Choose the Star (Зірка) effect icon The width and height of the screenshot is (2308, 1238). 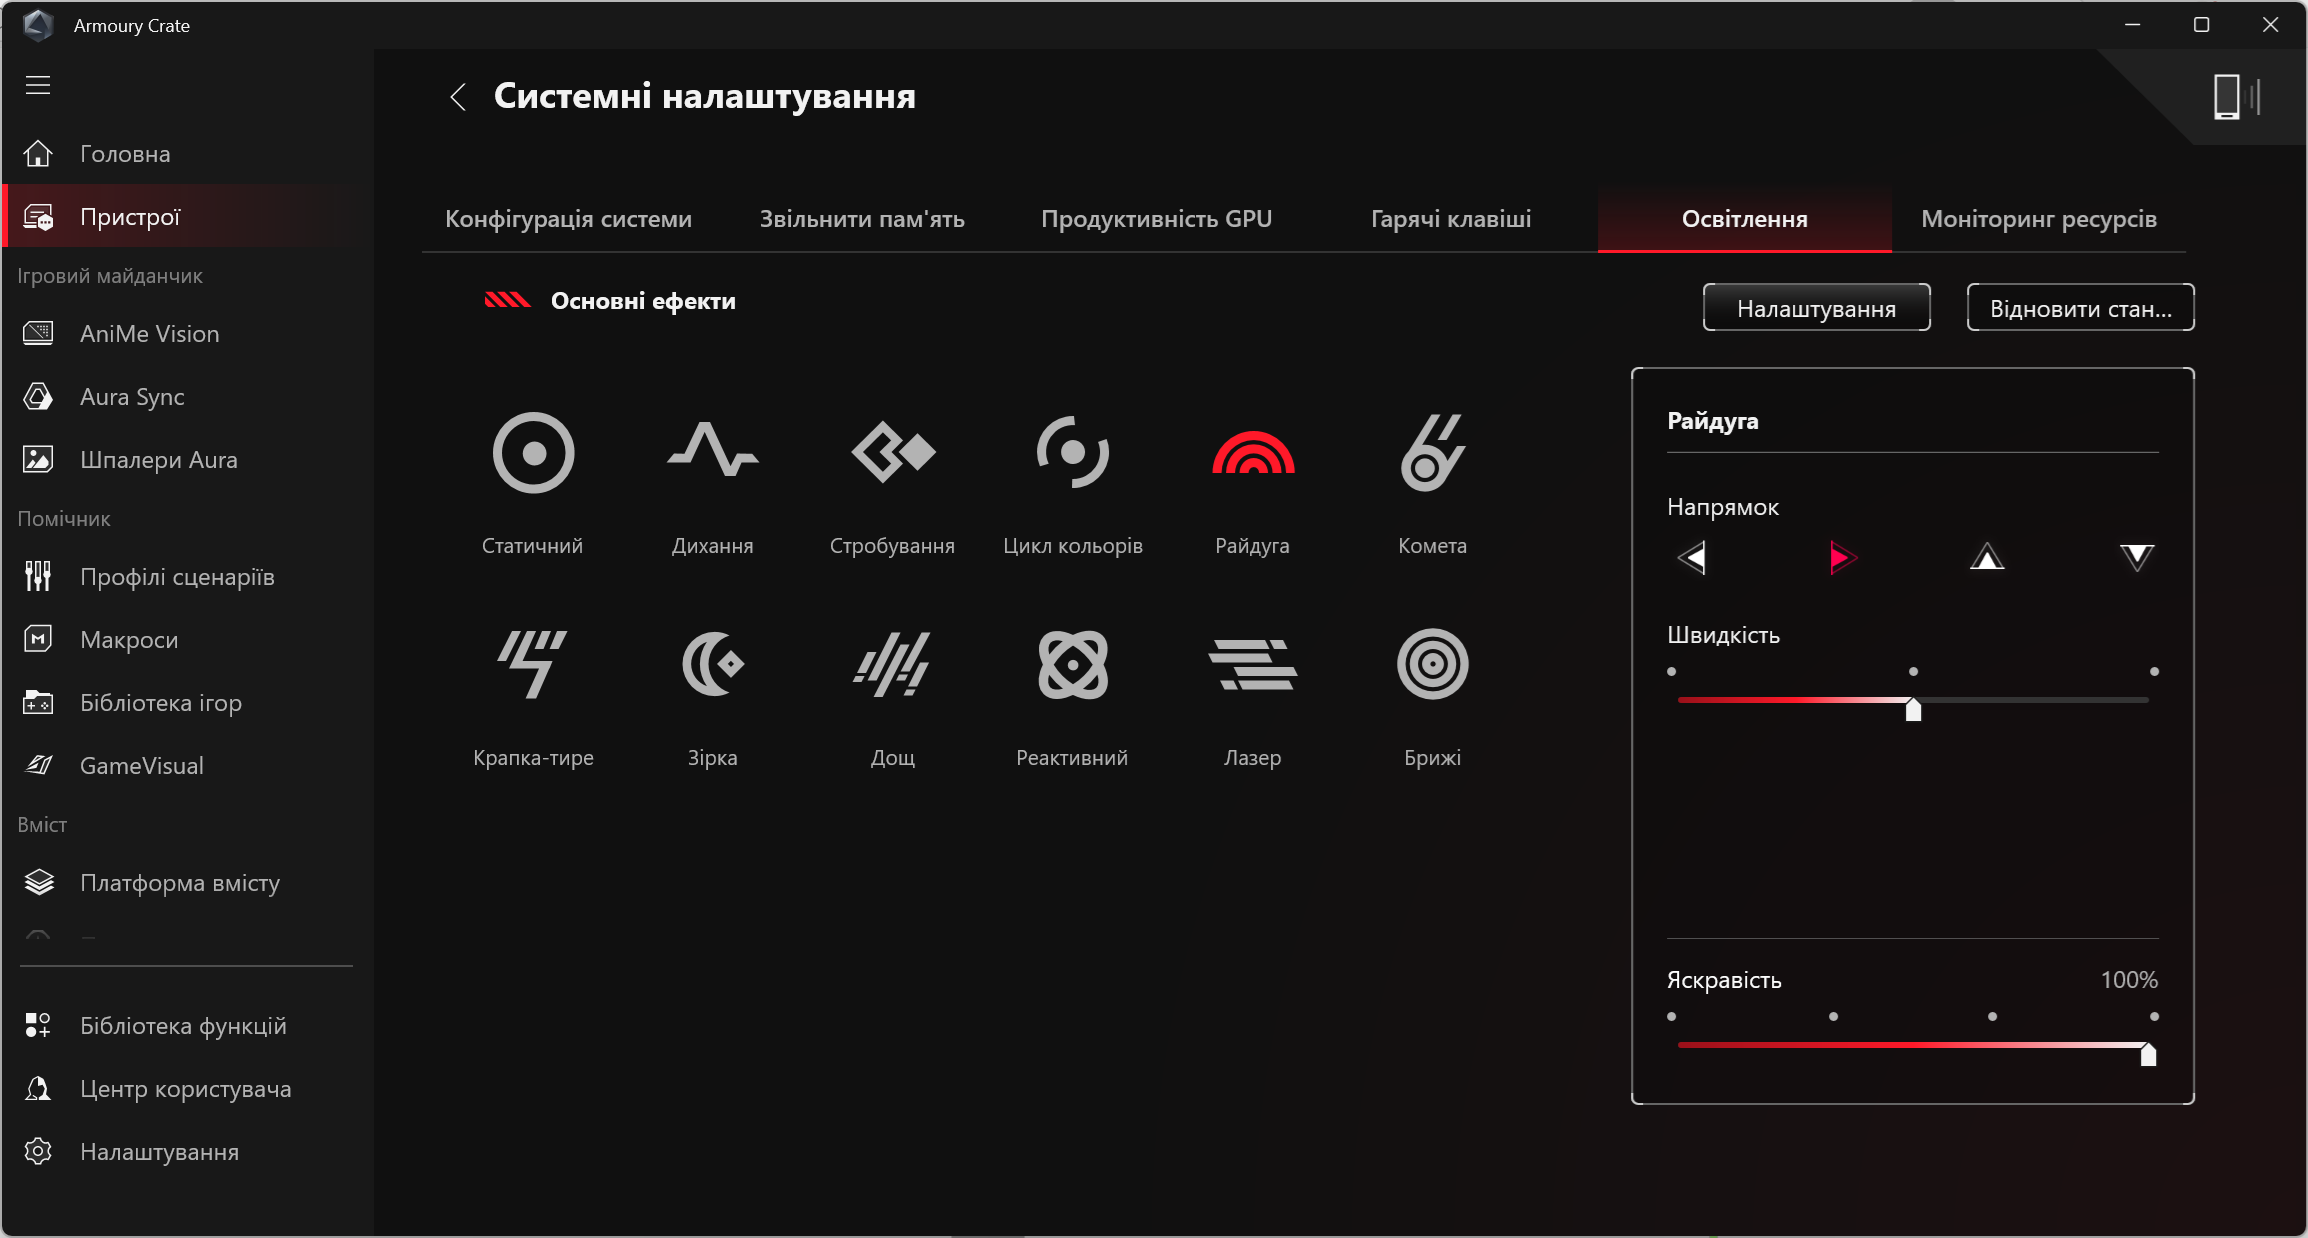pyautogui.click(x=712, y=664)
